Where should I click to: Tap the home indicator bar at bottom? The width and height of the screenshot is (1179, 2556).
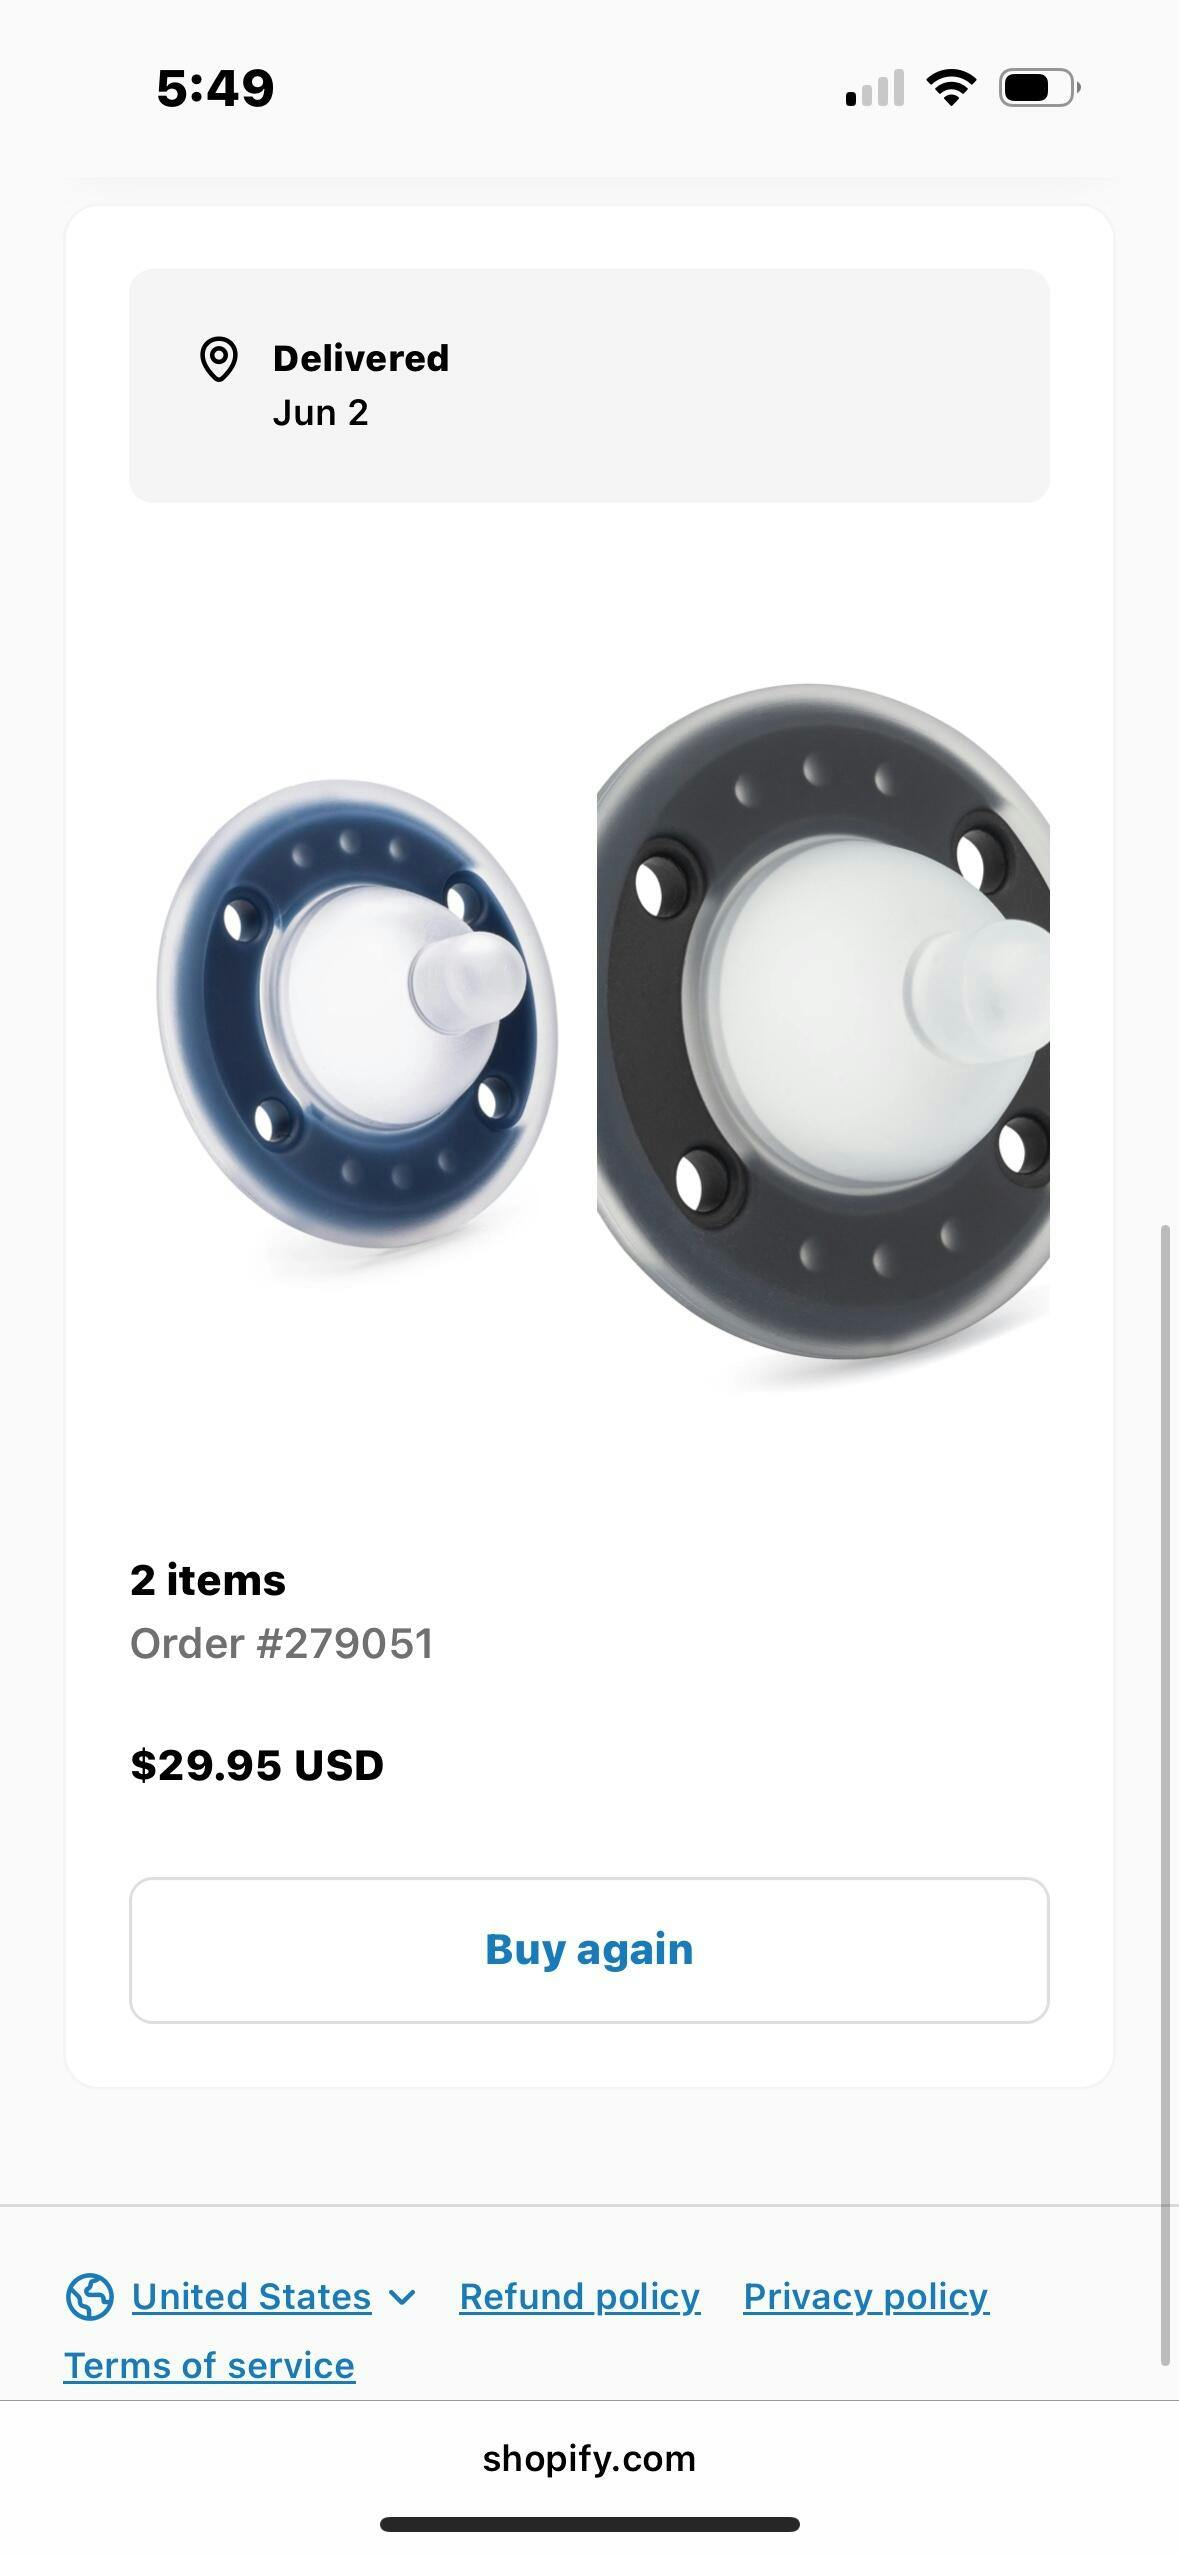[x=589, y=2524]
